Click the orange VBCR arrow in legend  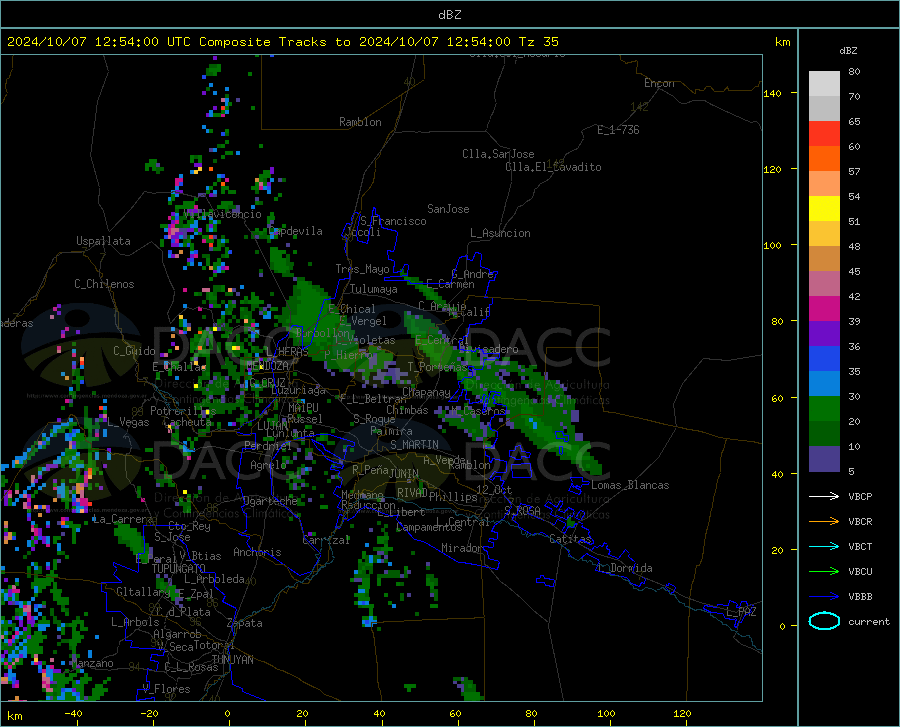click(x=824, y=522)
